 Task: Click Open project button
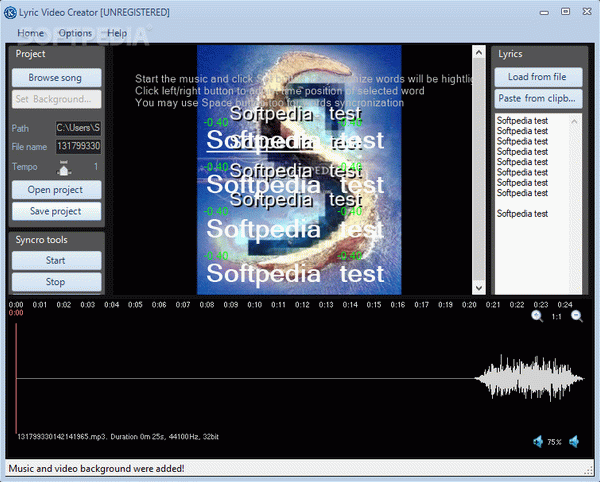tap(57, 190)
